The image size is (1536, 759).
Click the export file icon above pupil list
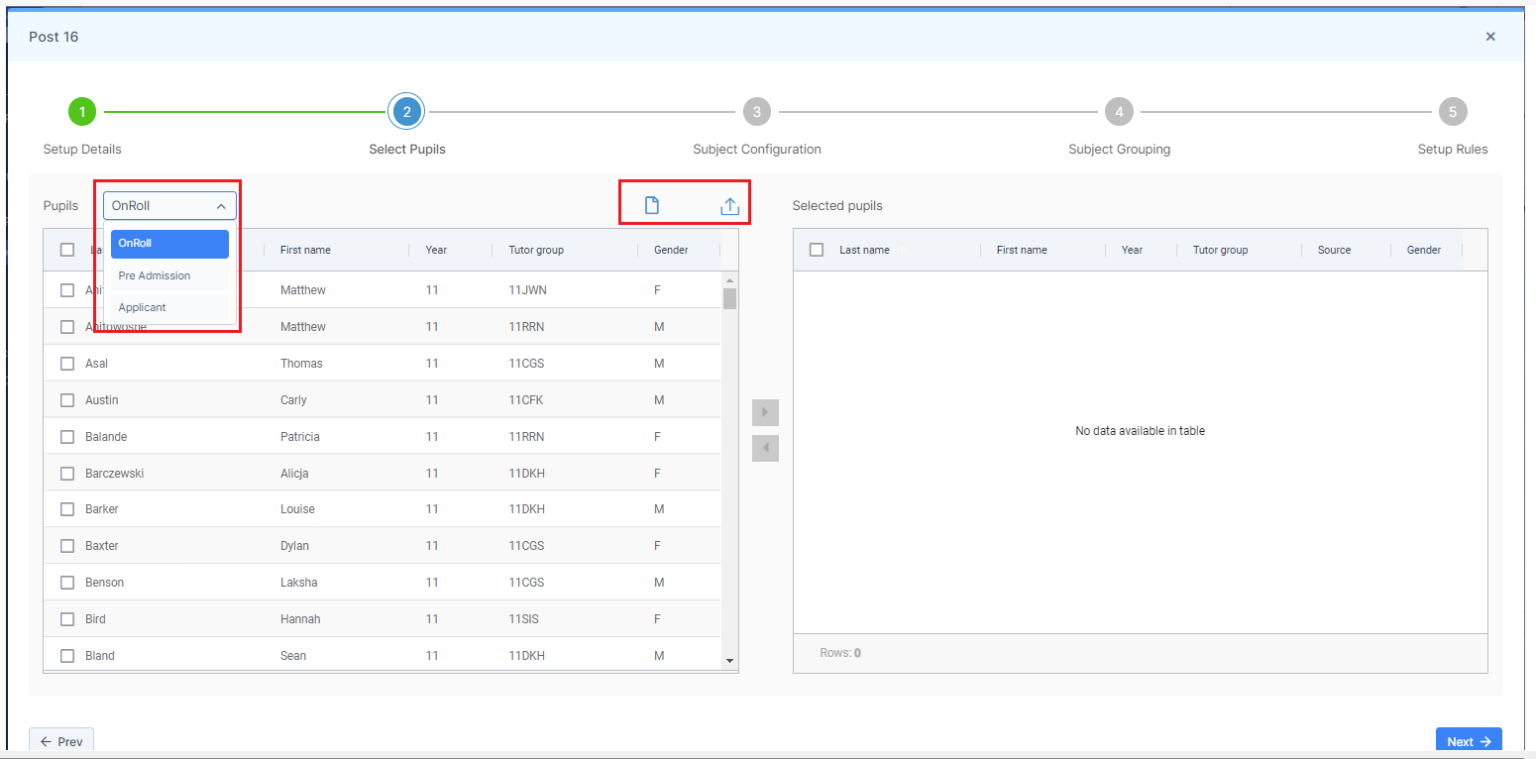click(x=652, y=204)
